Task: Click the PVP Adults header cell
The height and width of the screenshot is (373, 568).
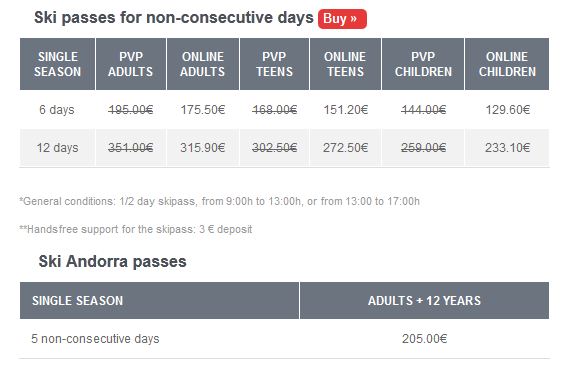Action: click(131, 64)
